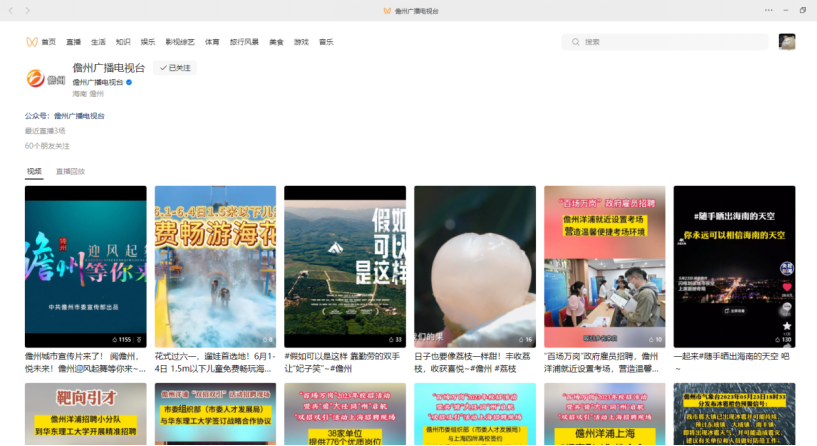Open the 假如可以是这样 aerial forest video
The height and width of the screenshot is (446, 817).
(345, 266)
